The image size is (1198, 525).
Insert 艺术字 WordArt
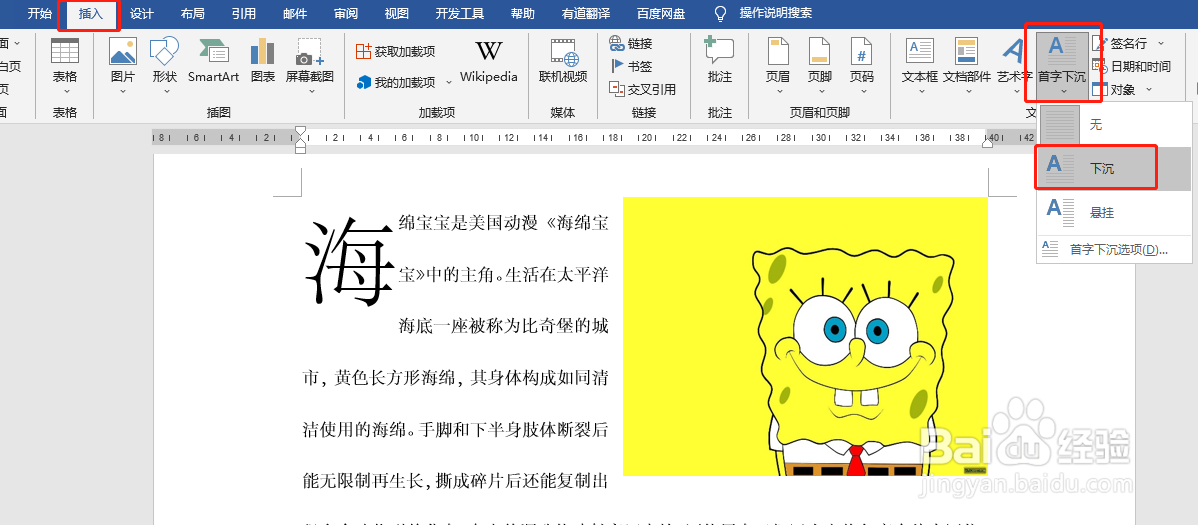point(1014,61)
